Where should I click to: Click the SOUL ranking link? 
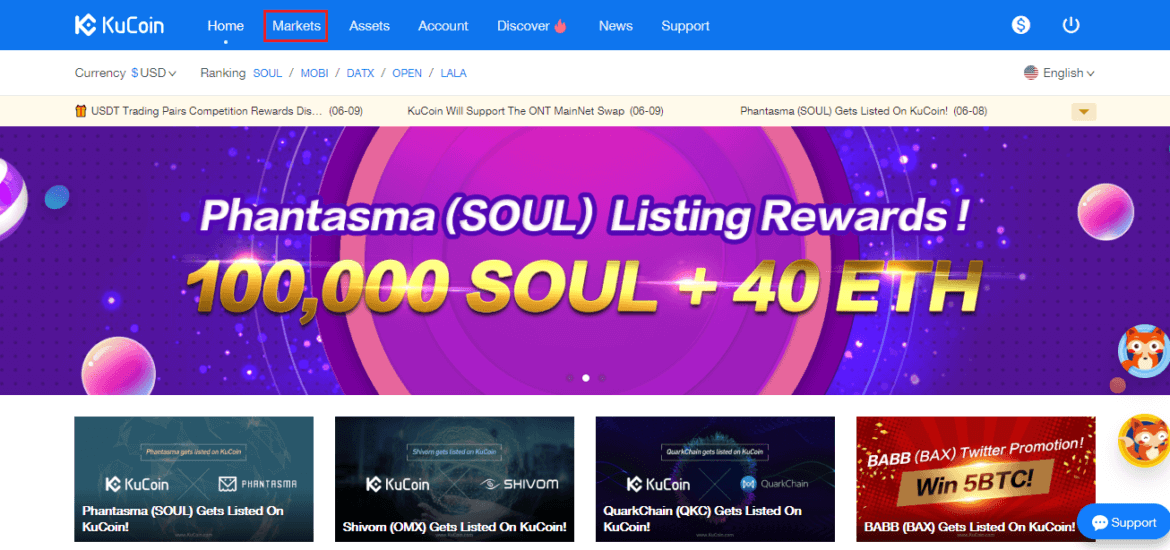pos(268,73)
